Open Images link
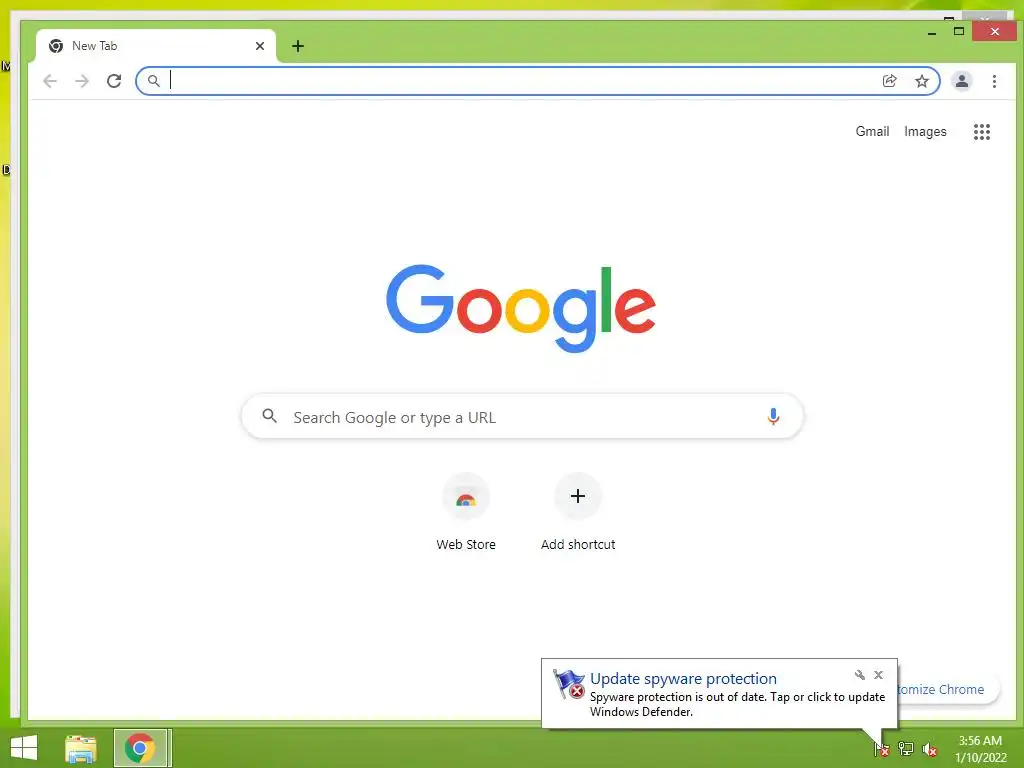 pos(925,131)
